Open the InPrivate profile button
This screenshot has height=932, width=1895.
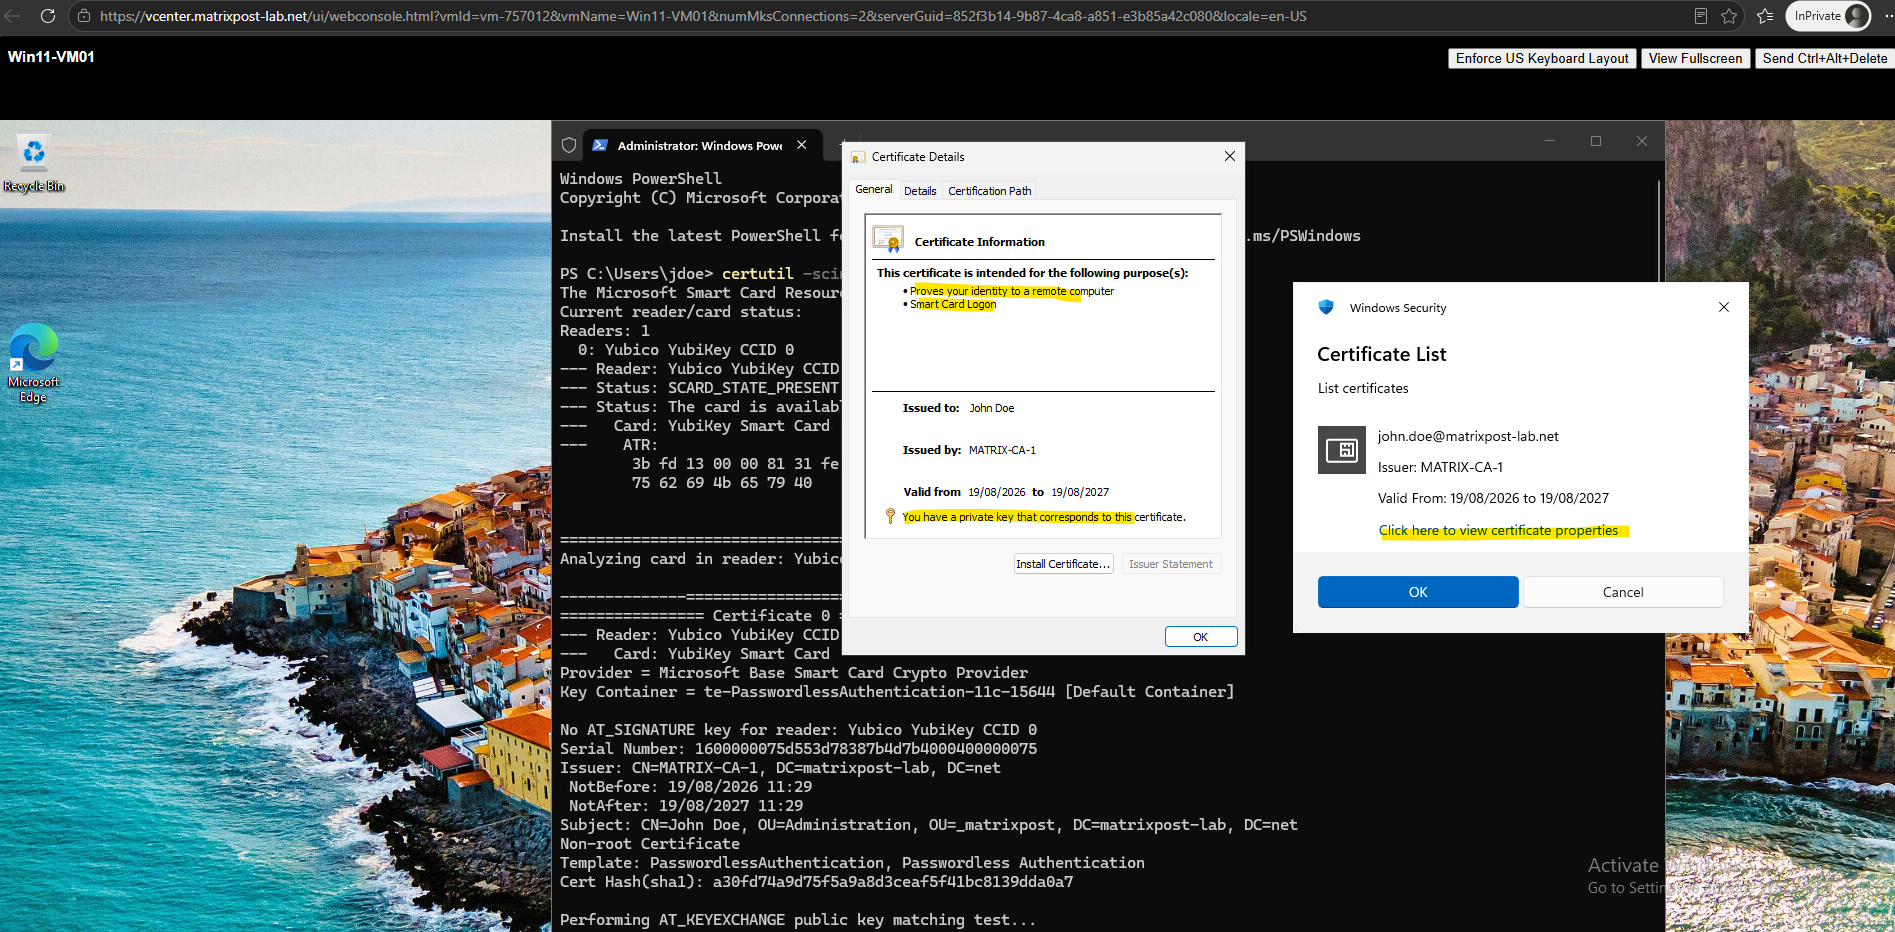tap(1829, 16)
